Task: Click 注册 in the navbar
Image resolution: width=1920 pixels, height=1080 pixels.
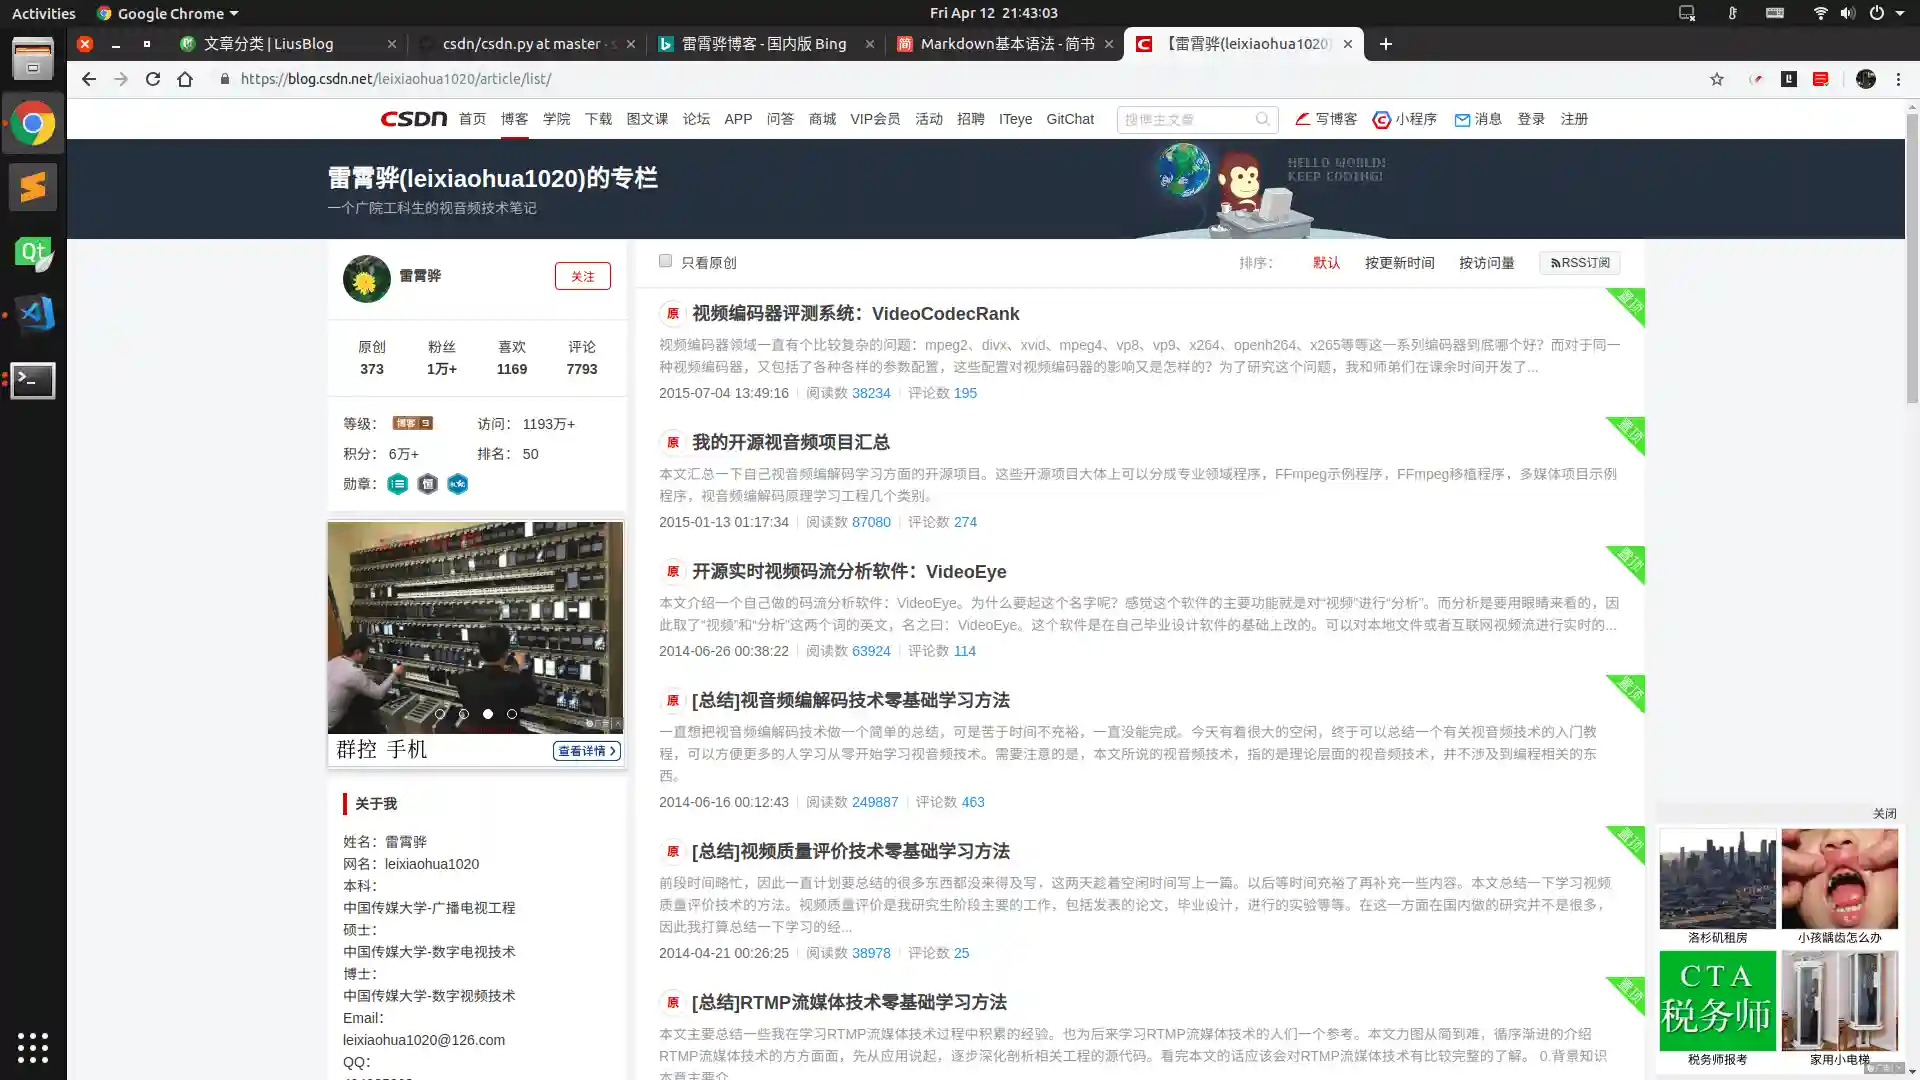Action: [x=1574, y=119]
